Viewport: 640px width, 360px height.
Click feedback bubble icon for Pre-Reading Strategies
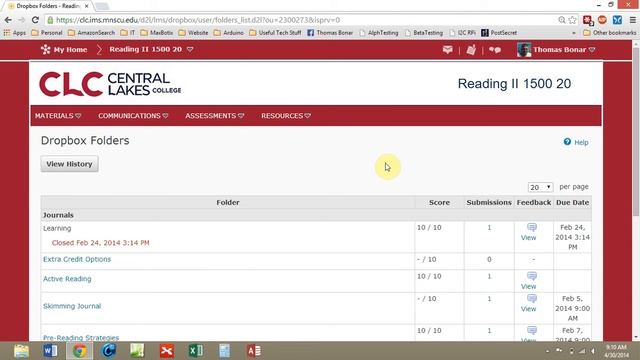coord(531,330)
